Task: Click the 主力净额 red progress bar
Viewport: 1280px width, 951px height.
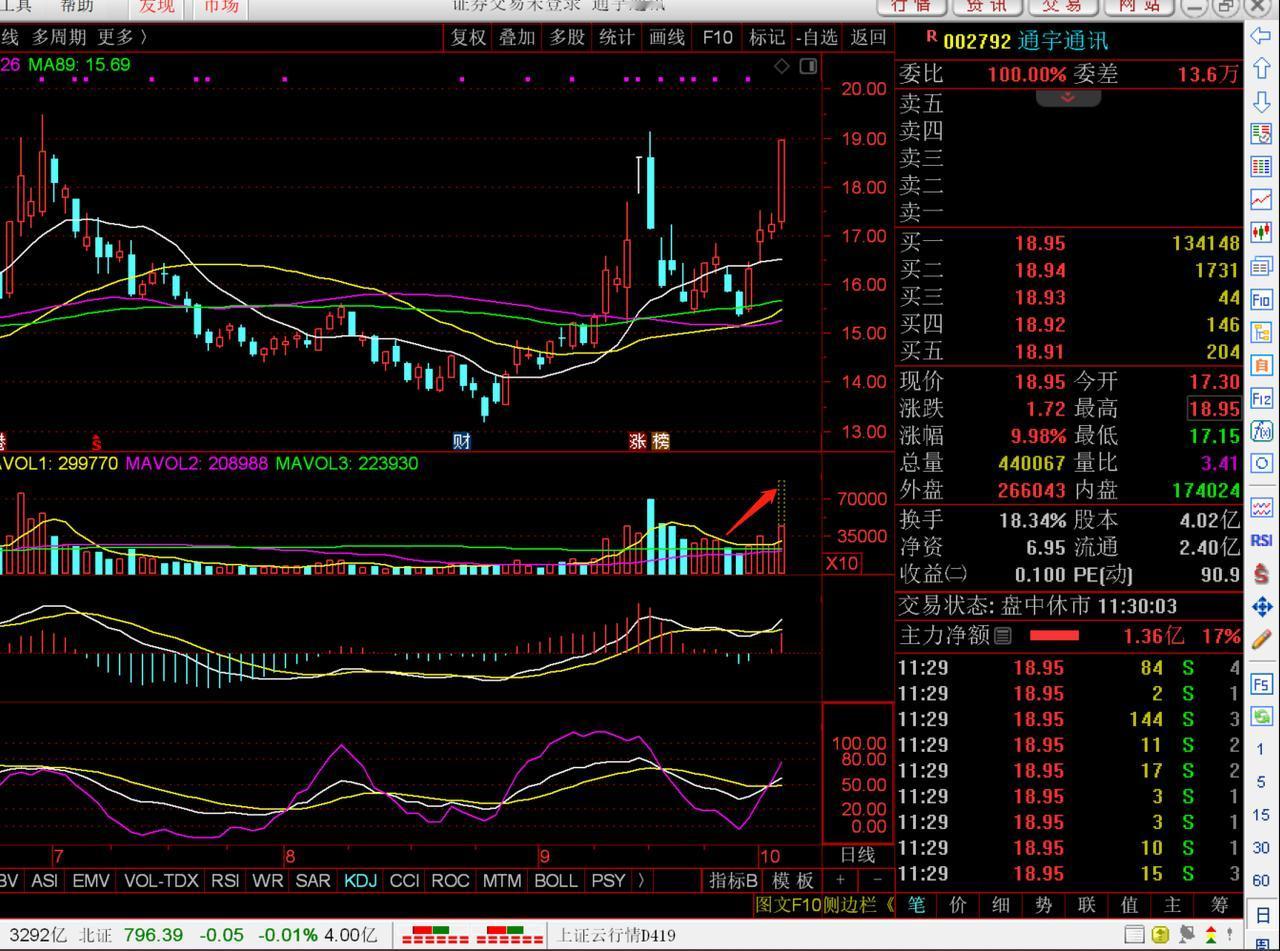Action: (x=1054, y=635)
